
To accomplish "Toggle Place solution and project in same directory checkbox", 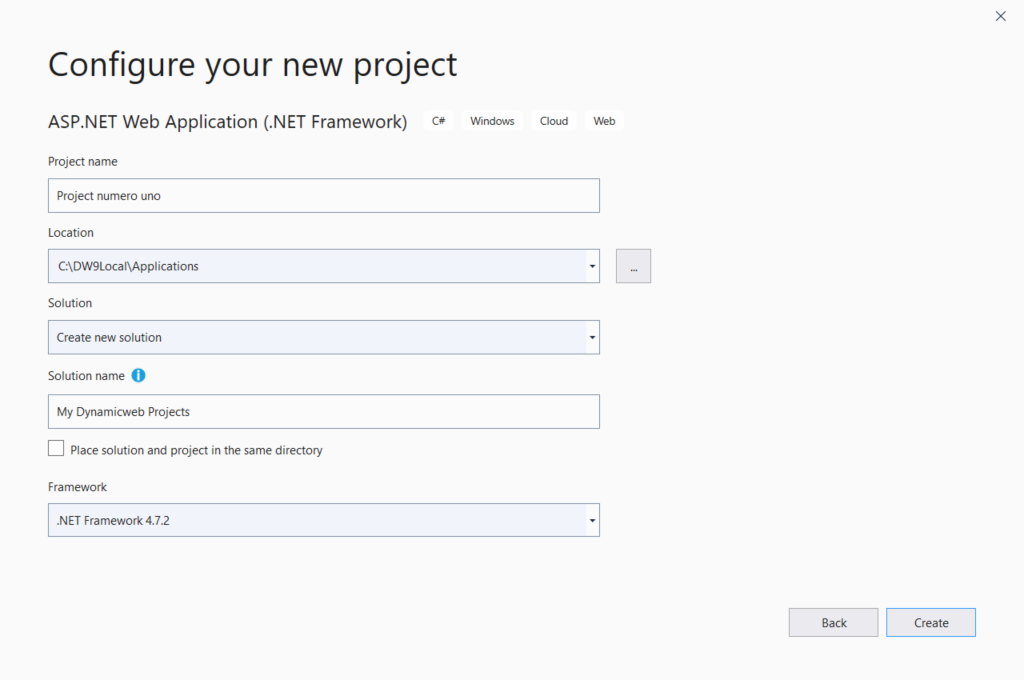I will (x=56, y=449).
